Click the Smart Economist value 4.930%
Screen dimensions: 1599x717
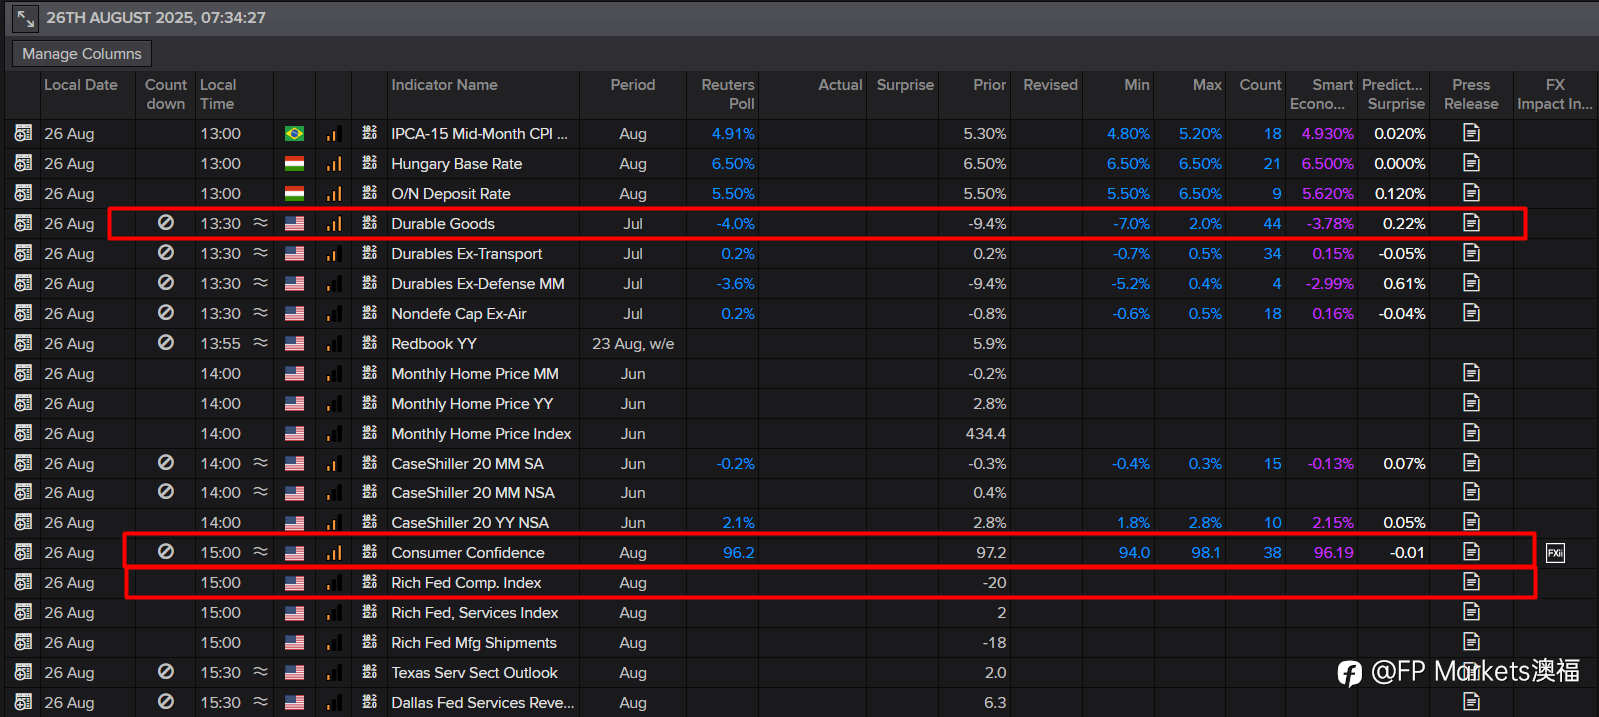[1327, 134]
